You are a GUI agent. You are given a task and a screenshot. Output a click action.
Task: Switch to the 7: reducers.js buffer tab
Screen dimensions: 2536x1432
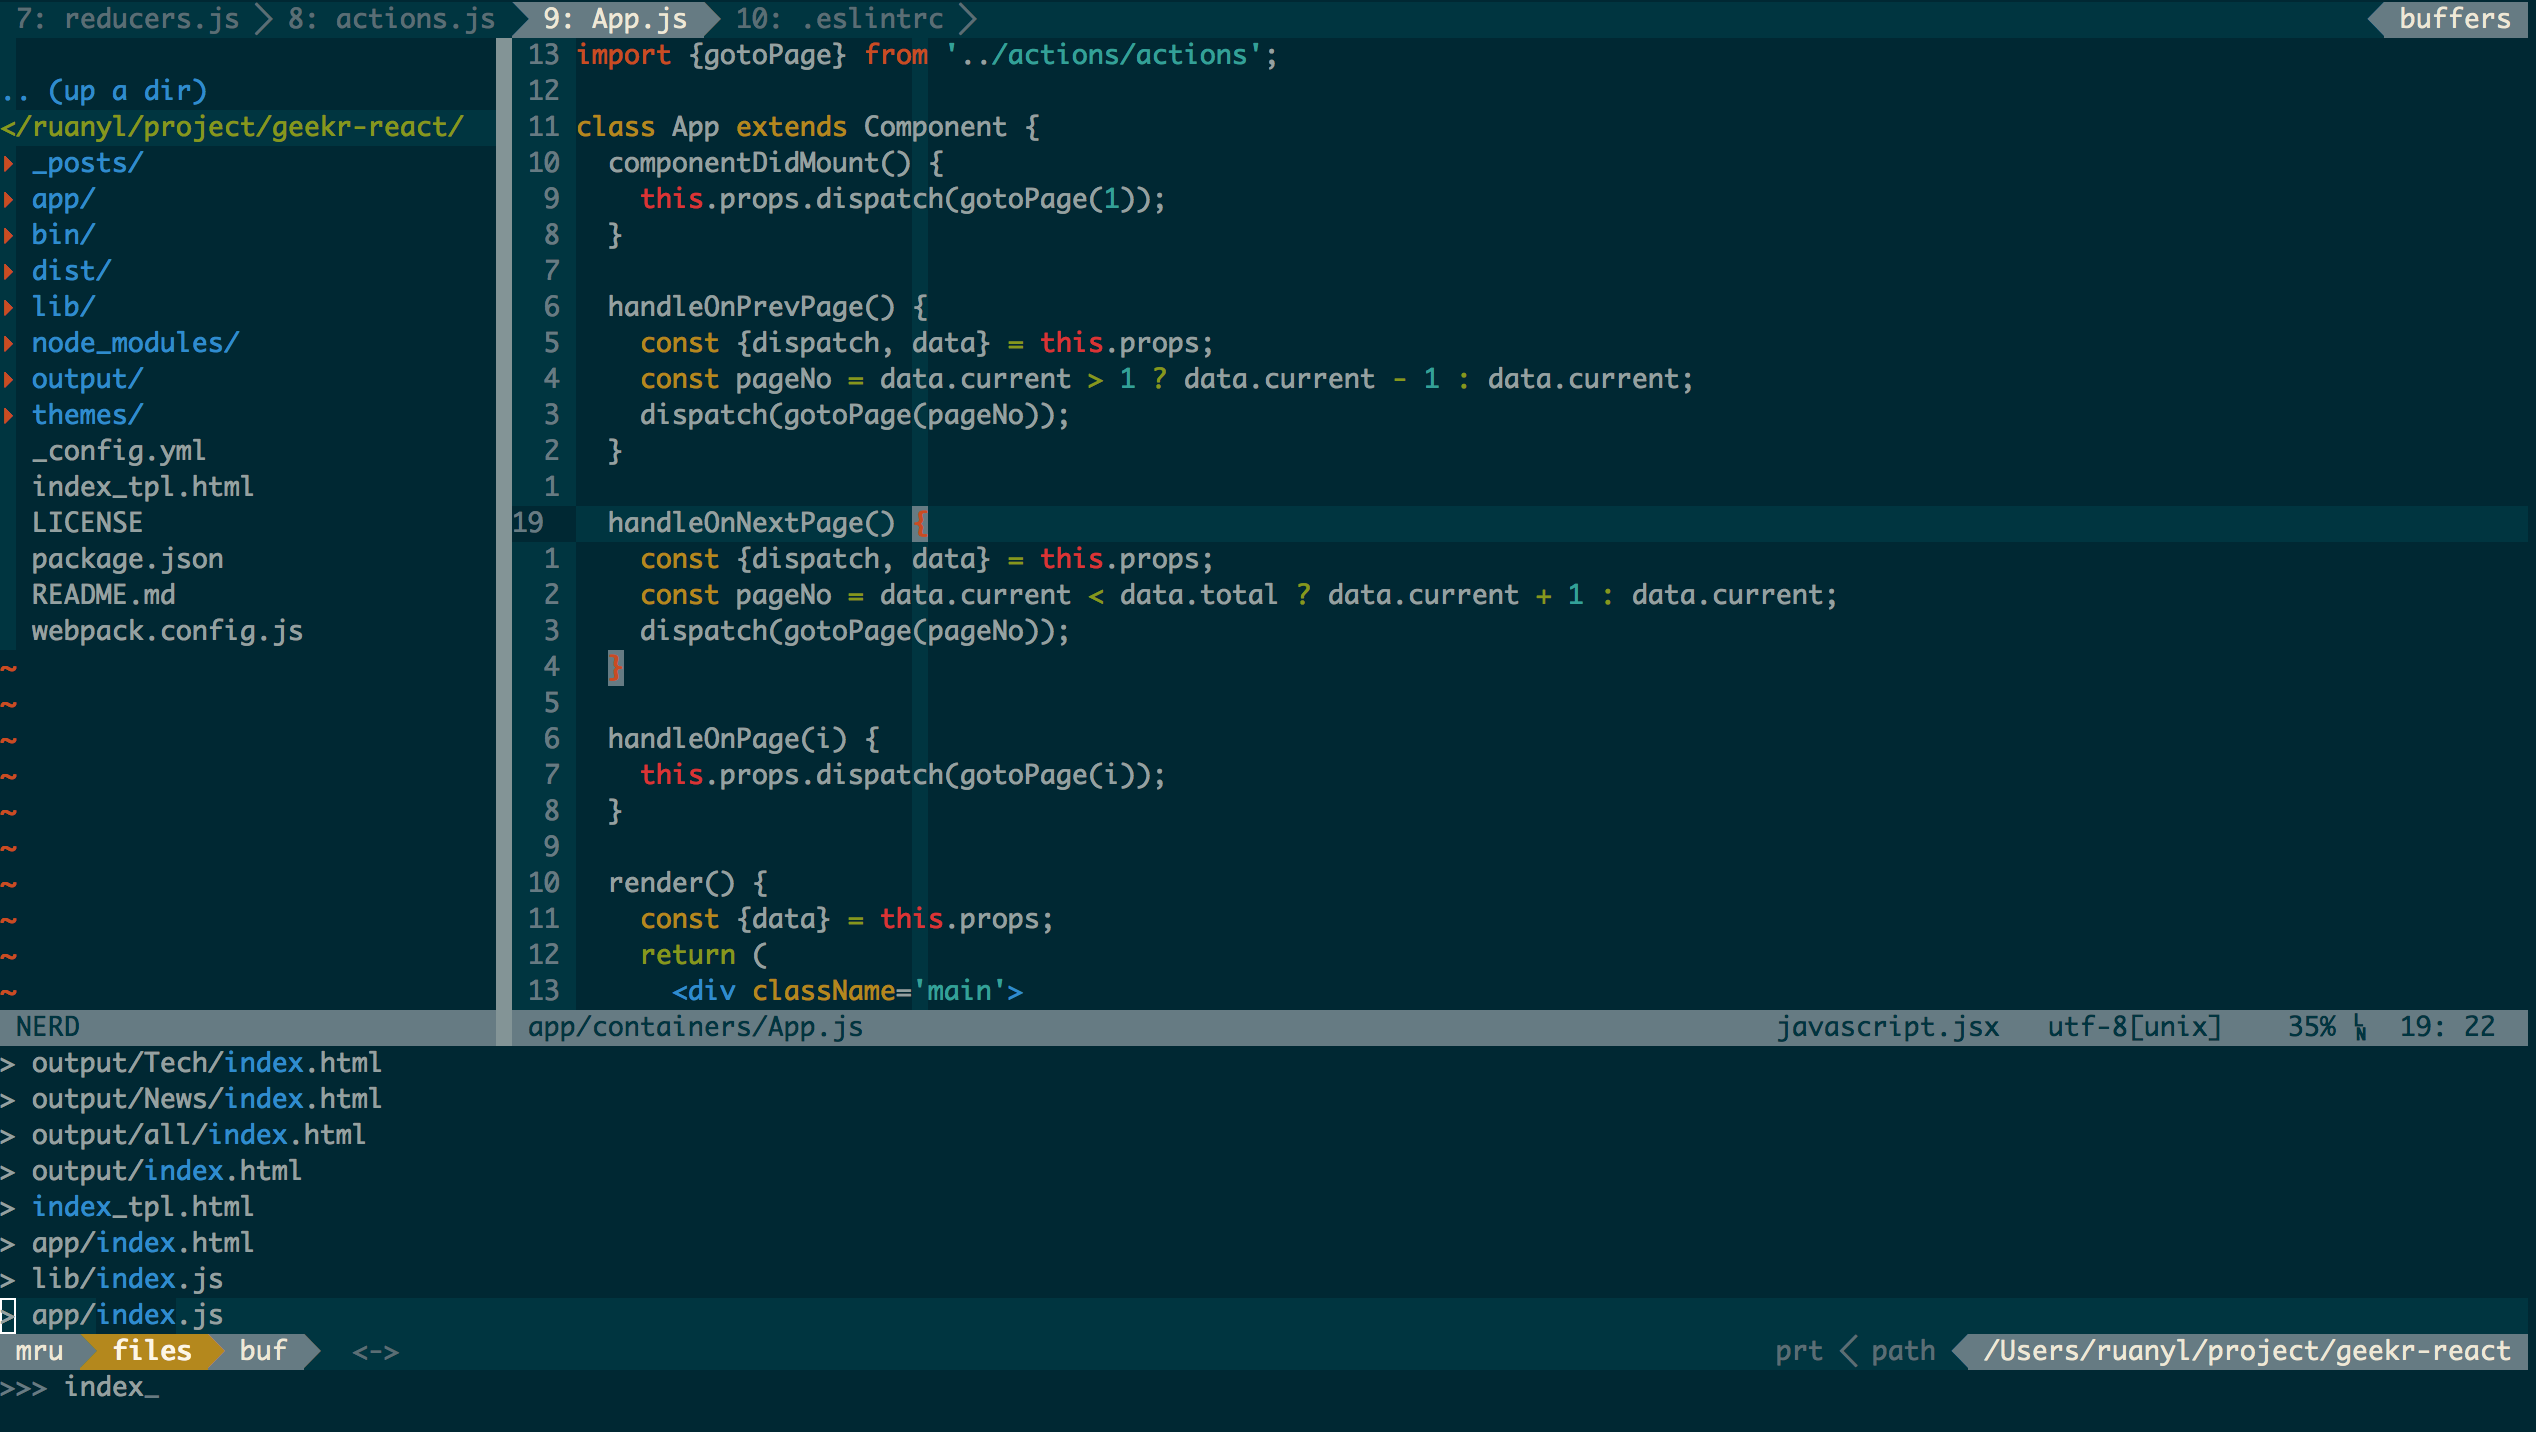pyautogui.click(x=127, y=19)
